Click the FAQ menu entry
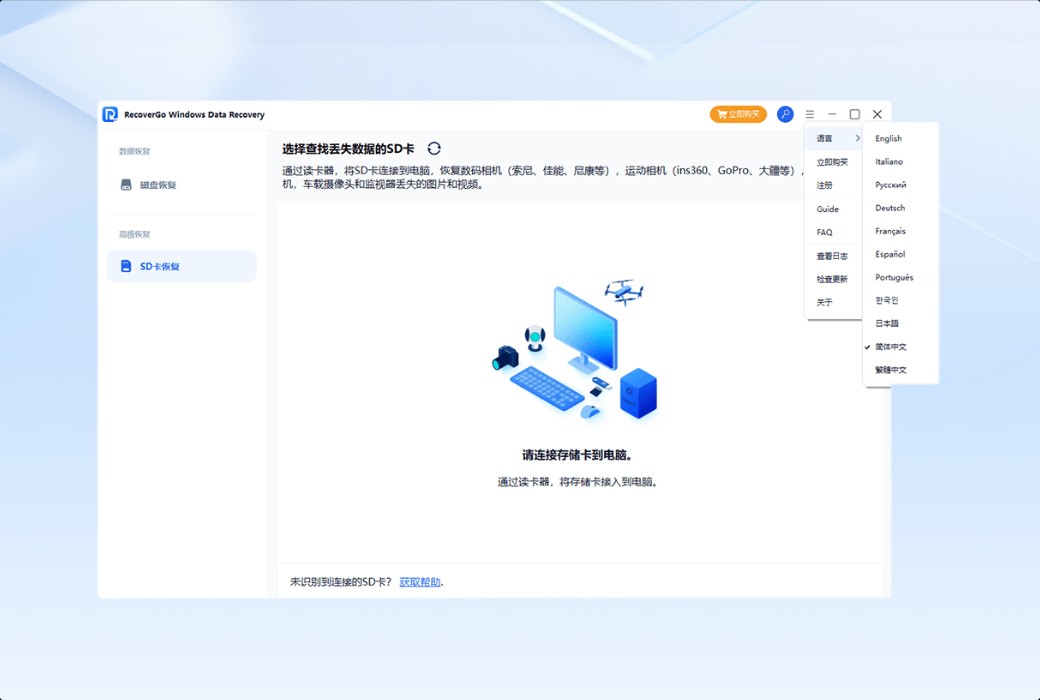 [825, 232]
